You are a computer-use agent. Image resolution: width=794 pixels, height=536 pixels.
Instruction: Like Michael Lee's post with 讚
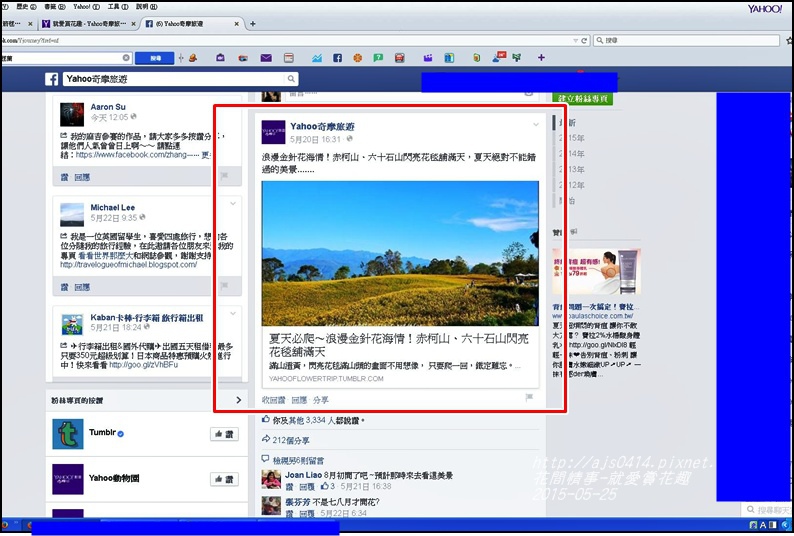[64, 287]
